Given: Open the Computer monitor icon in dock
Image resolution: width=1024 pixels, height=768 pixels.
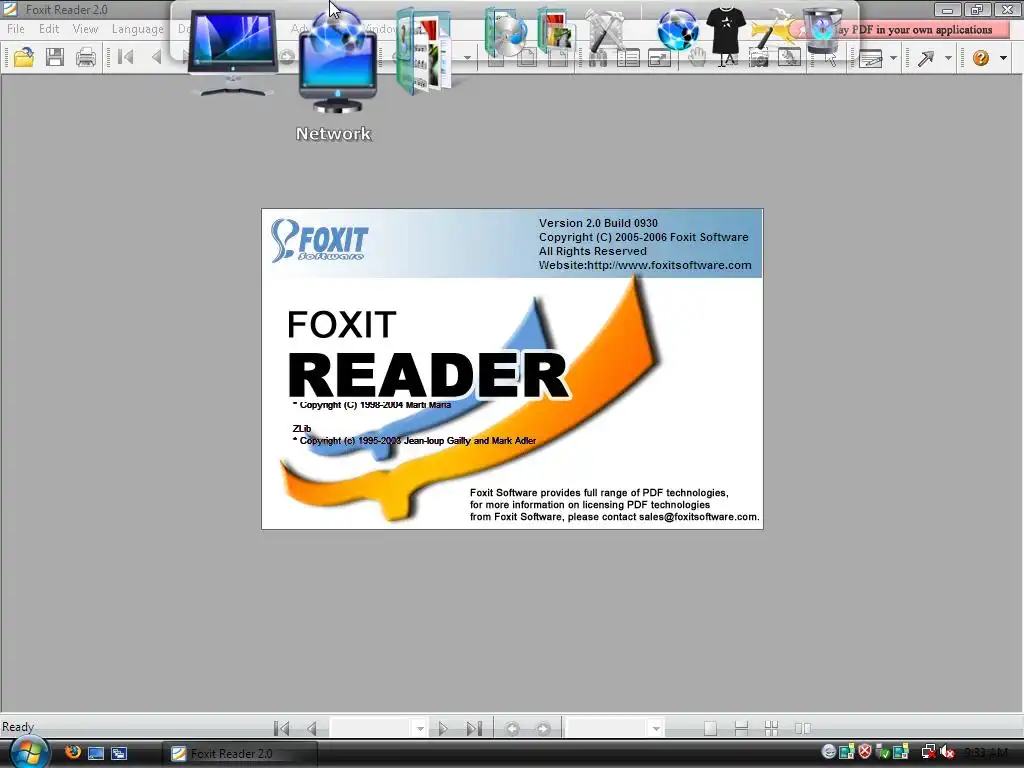Looking at the screenshot, I should pyautogui.click(x=233, y=54).
